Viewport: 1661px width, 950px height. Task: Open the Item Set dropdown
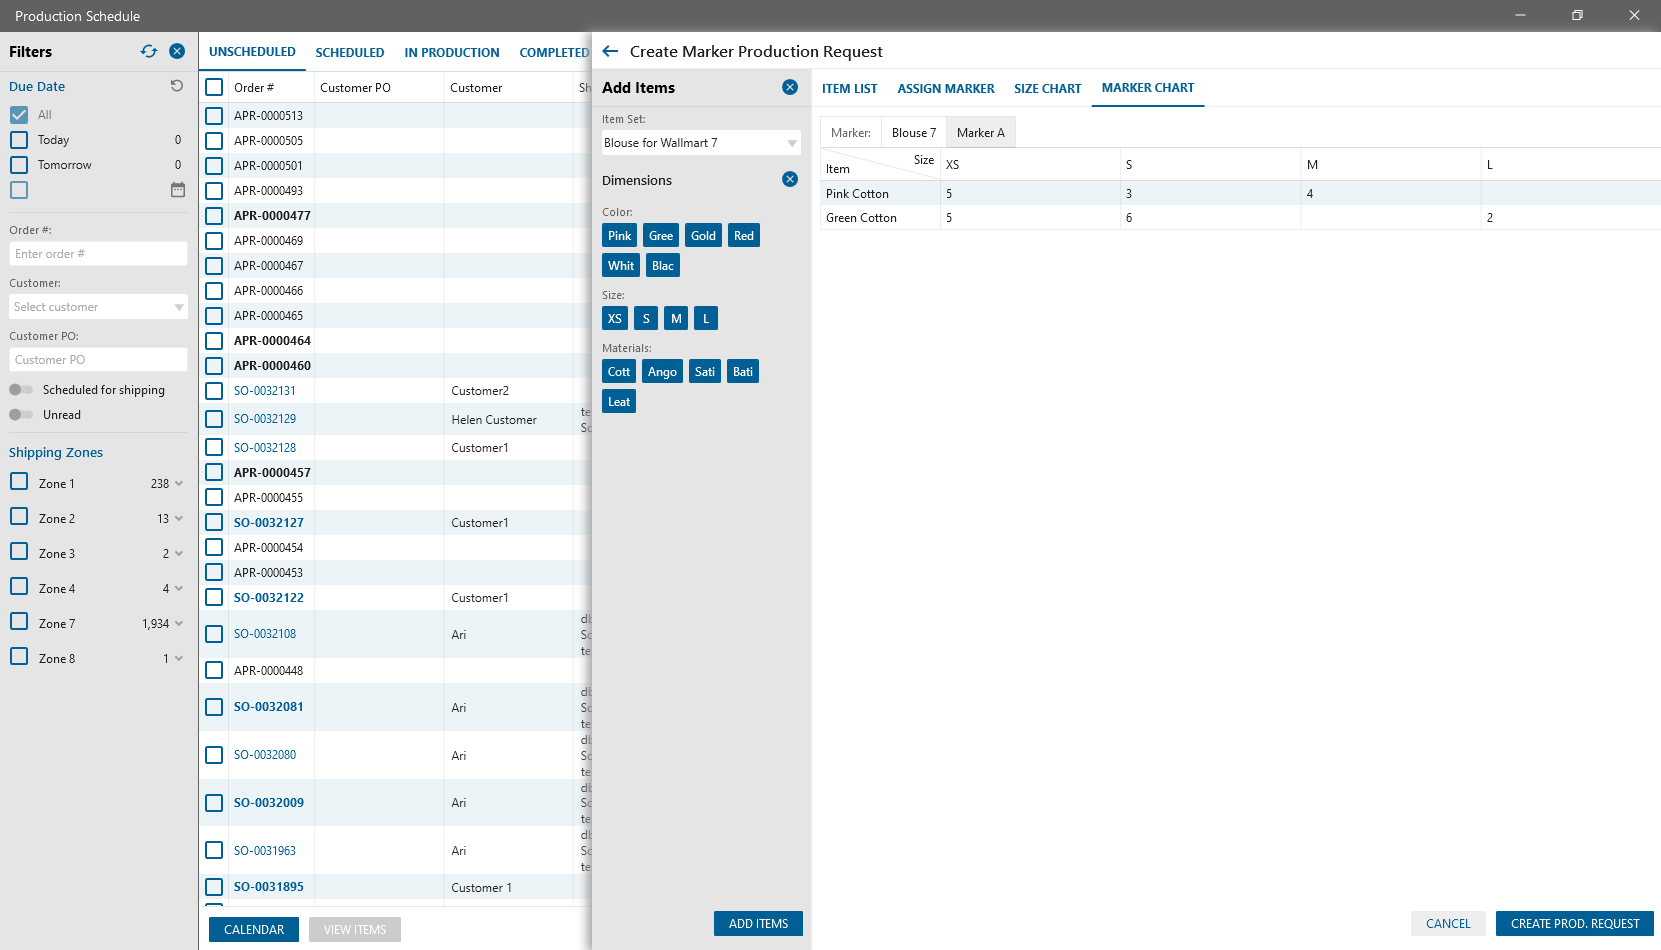point(701,143)
